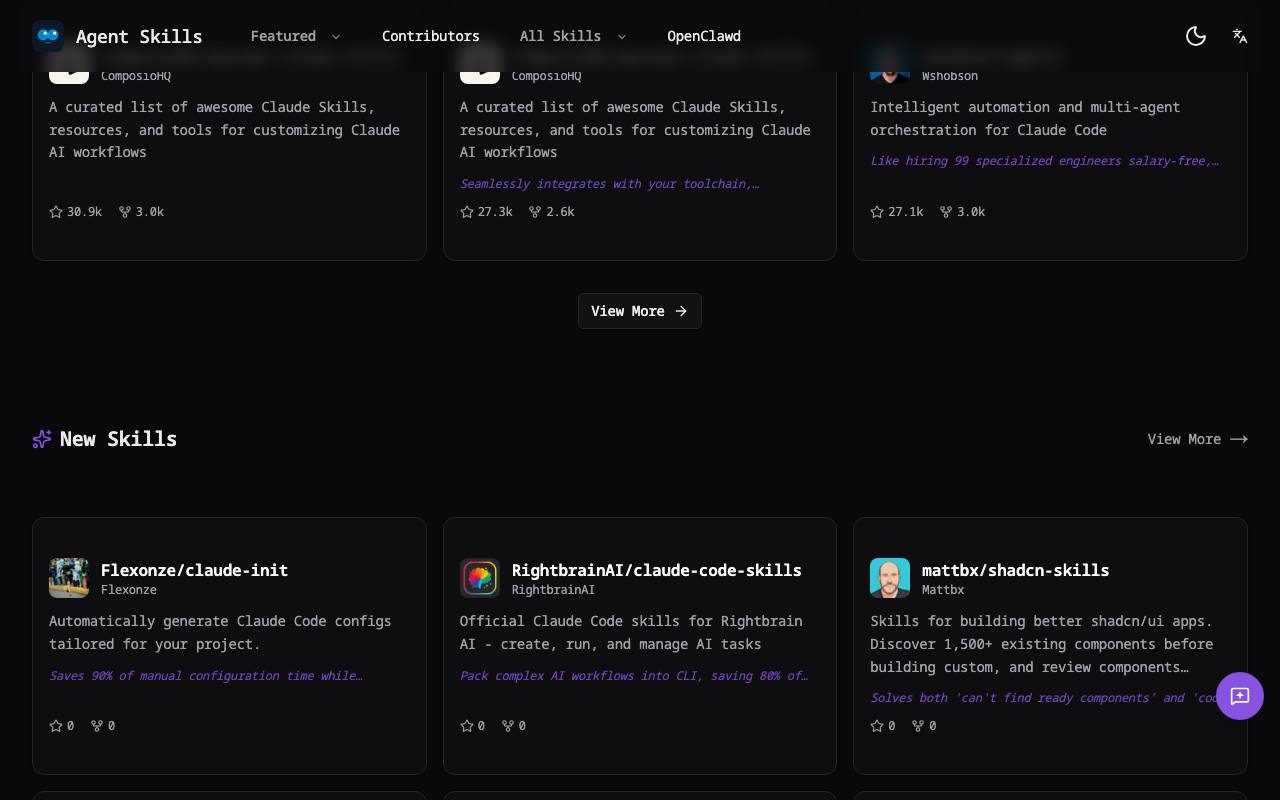Viewport: 1280px width, 800px height.
Task: Click the "27.1k" star count
Action: (x=905, y=212)
